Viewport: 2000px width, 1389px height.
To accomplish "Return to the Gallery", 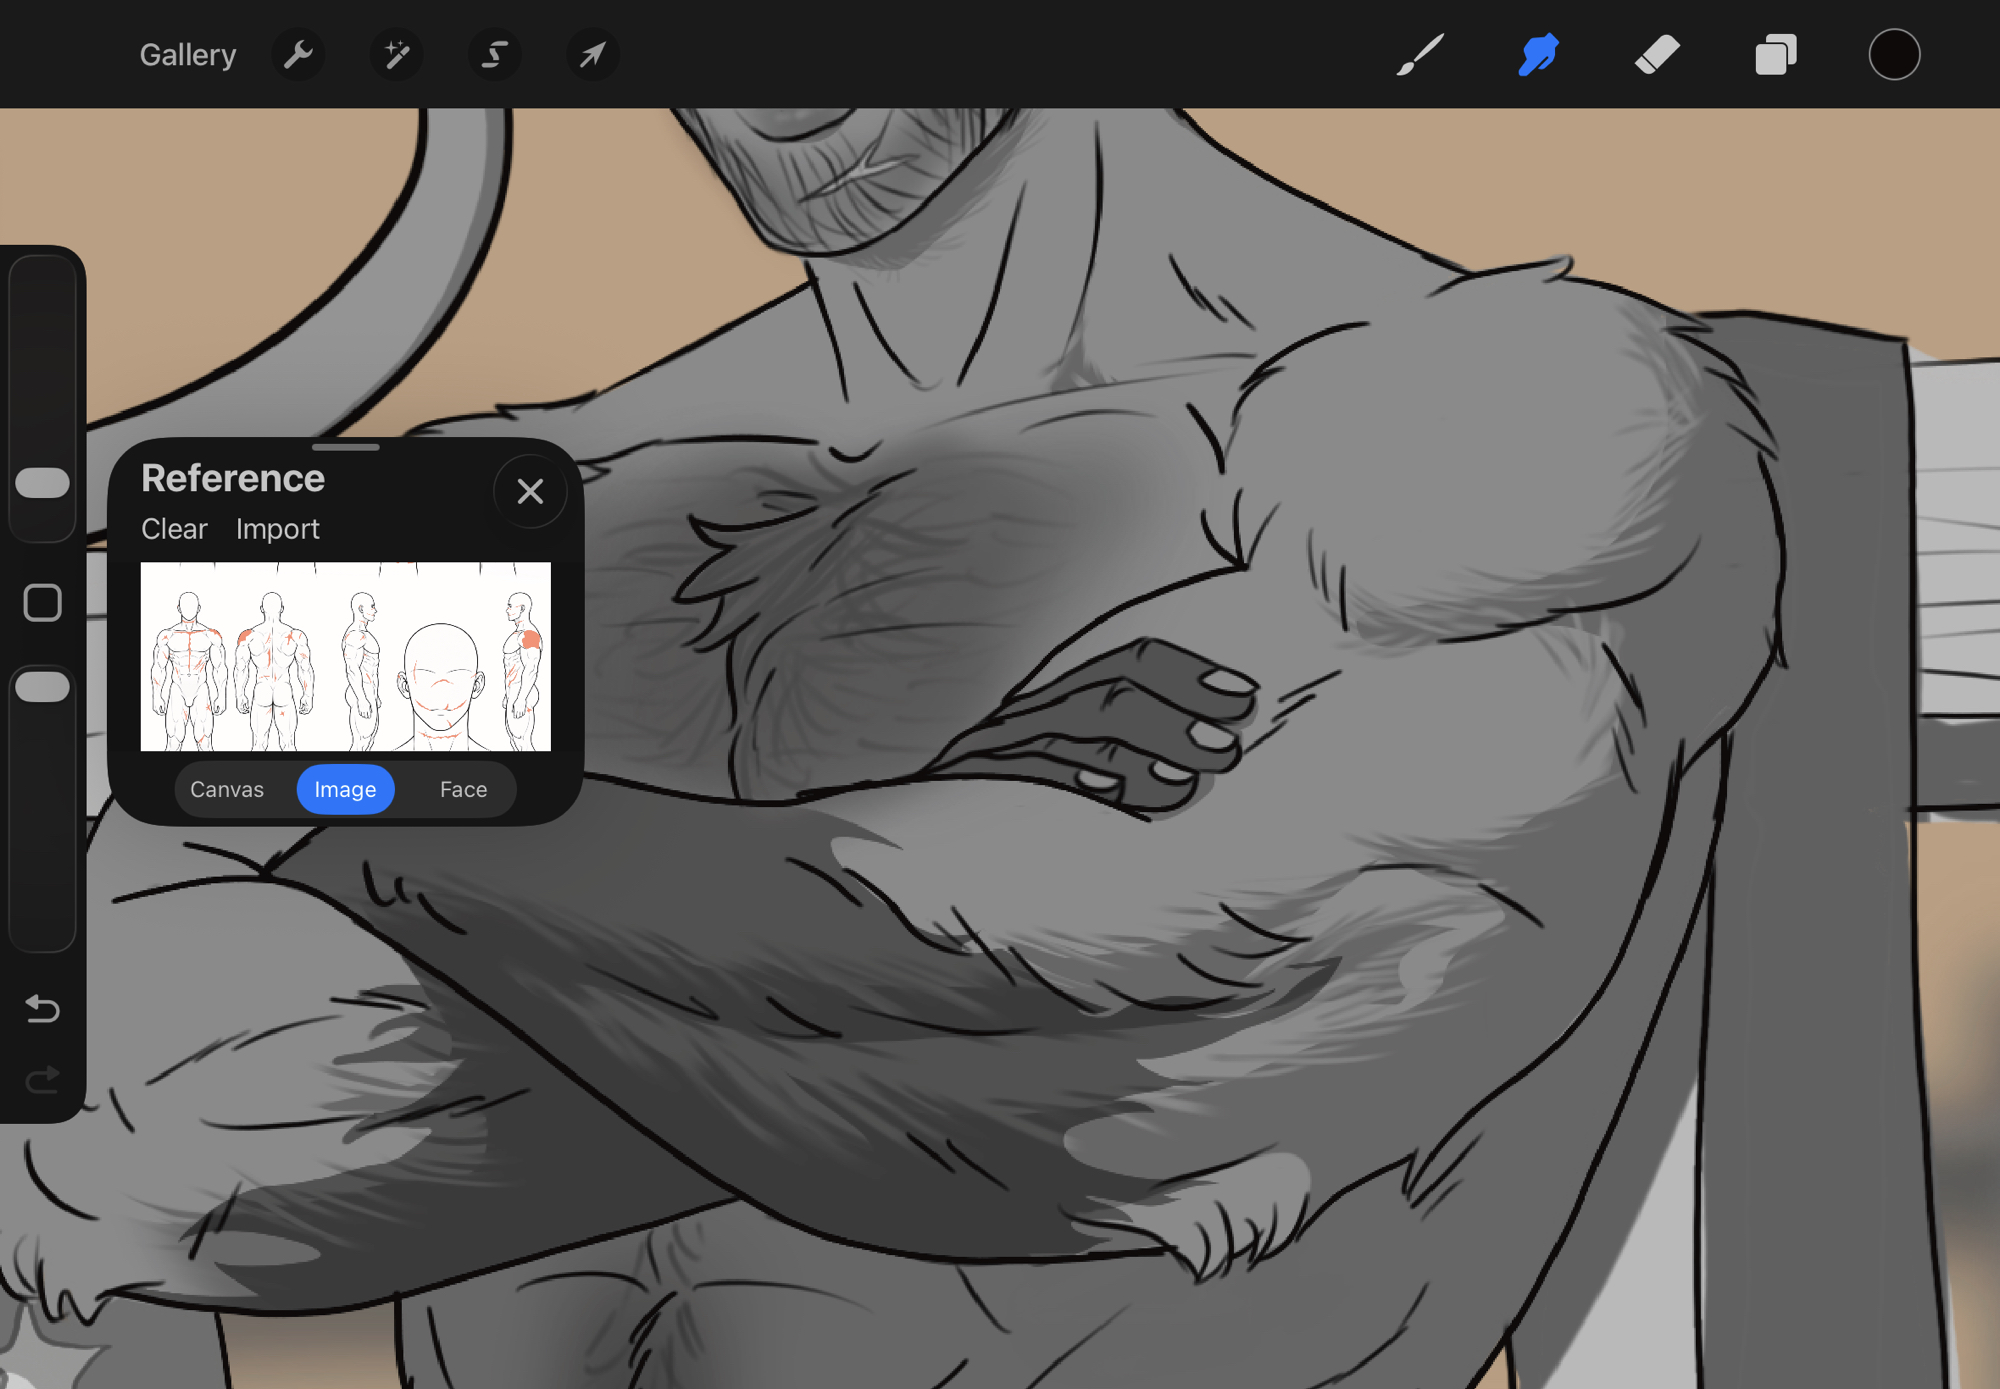I will click(x=187, y=54).
